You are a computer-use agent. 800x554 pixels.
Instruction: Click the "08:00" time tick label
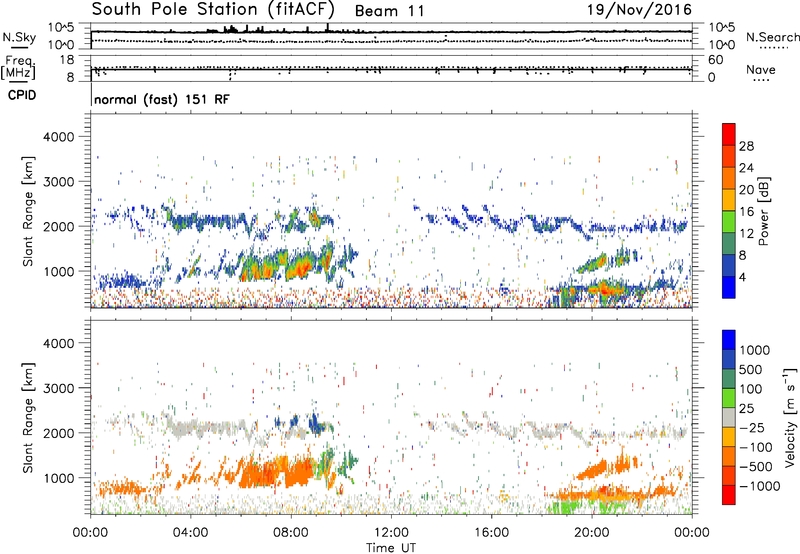click(x=291, y=533)
